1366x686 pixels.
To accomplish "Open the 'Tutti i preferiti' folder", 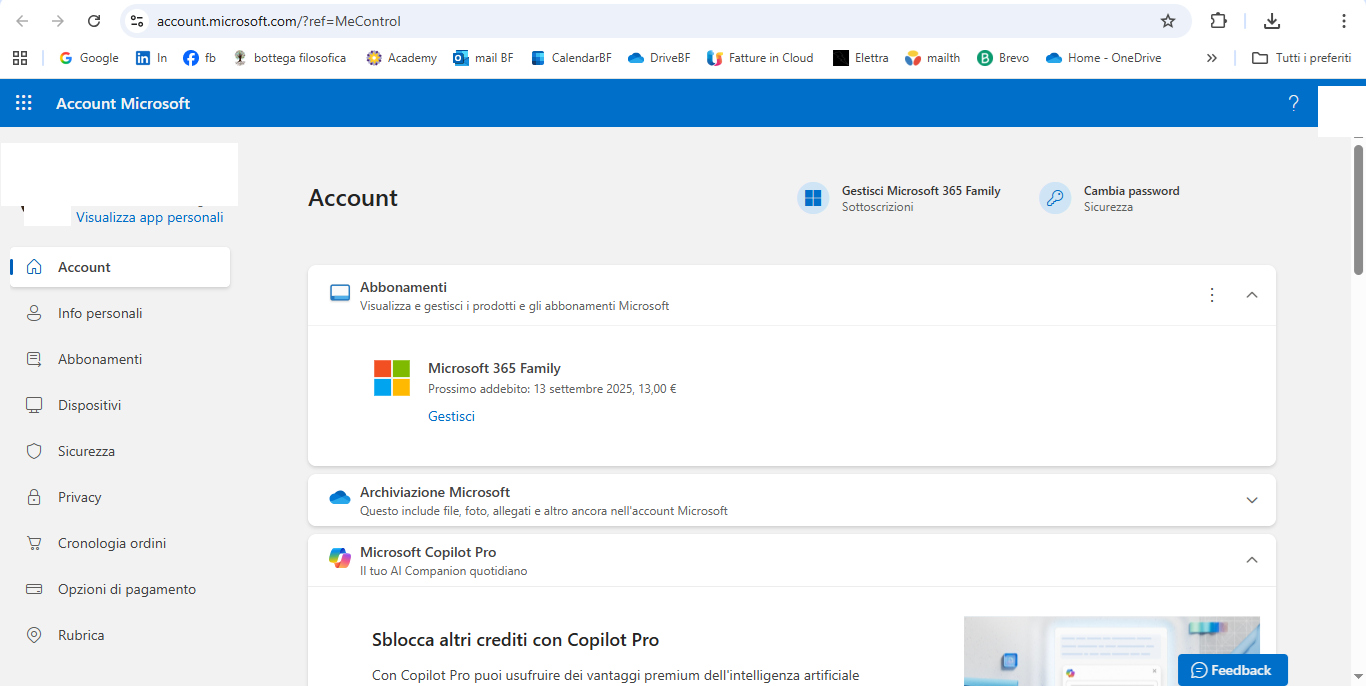I will [1302, 58].
